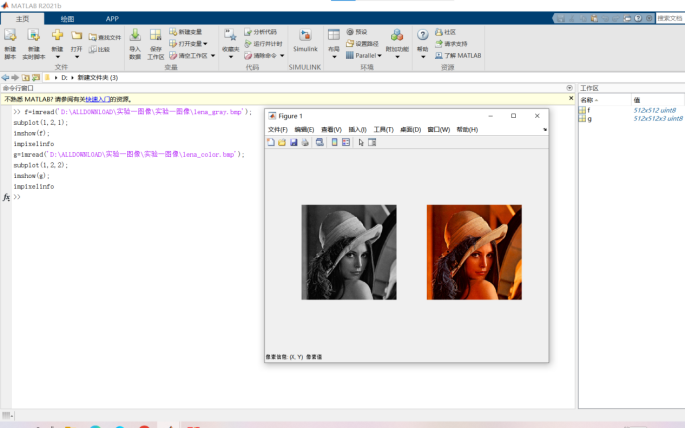This screenshot has height=428, width=685.
Task: Open Figure 1 文件(F) menu
Action: click(277, 130)
